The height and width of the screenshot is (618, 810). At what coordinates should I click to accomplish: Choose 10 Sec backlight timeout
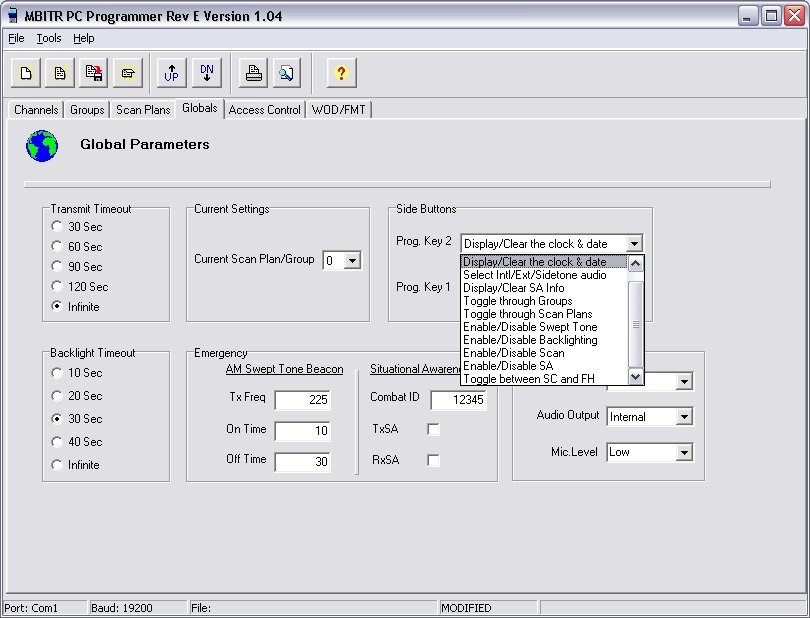click(x=57, y=373)
